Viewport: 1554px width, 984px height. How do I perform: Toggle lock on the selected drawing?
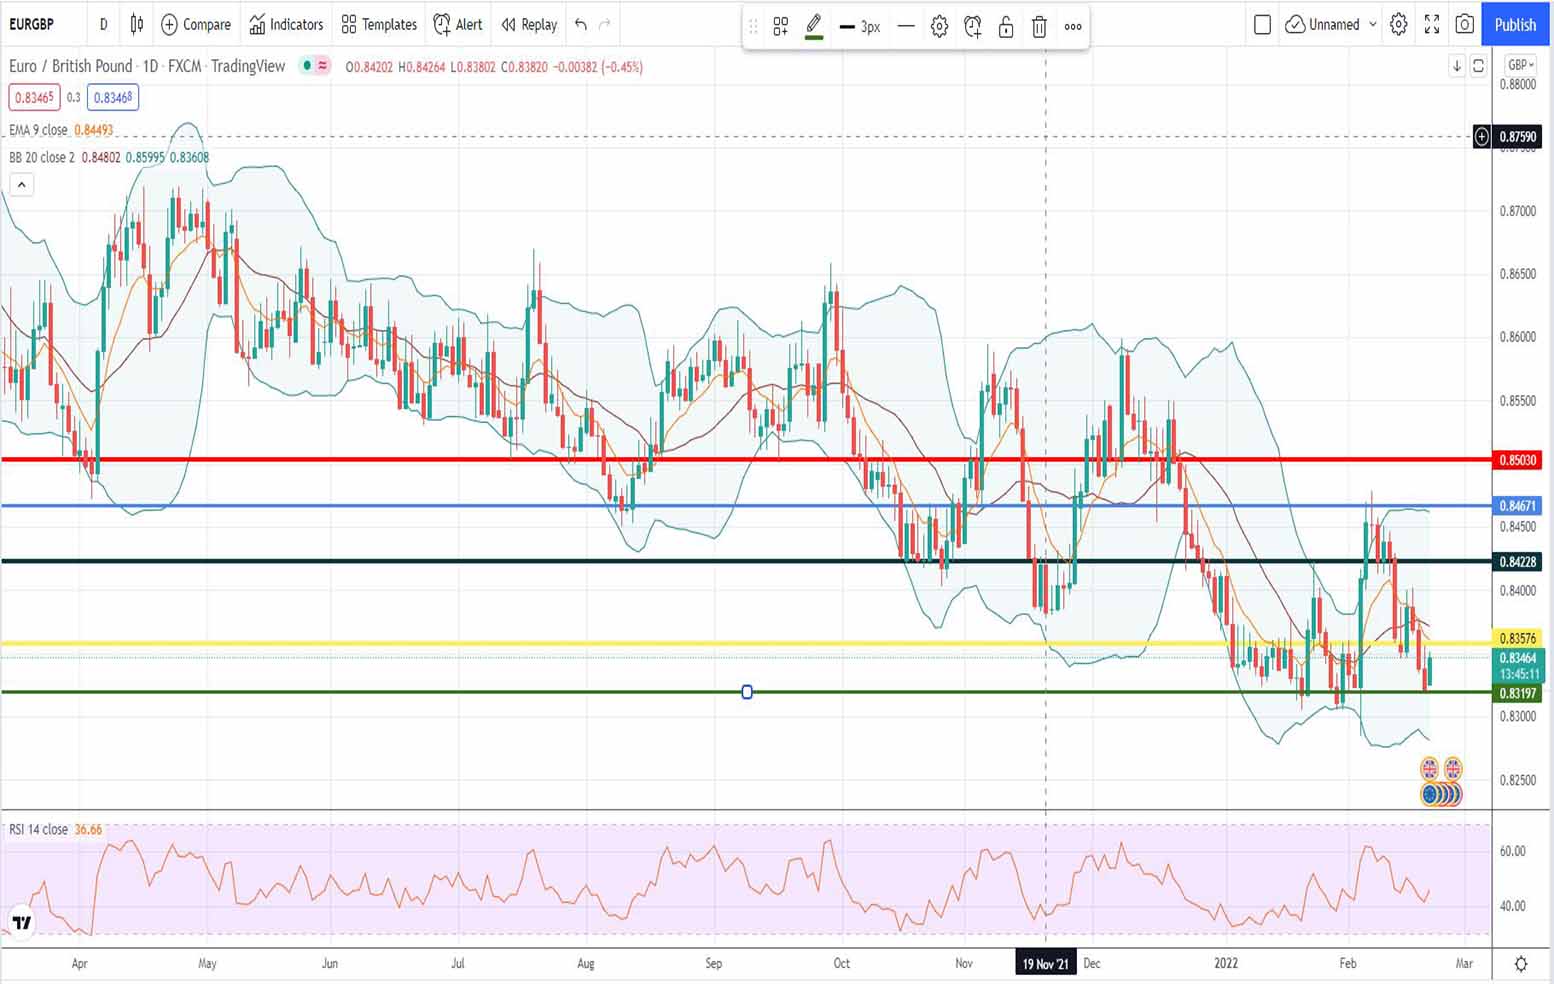[x=1006, y=27]
